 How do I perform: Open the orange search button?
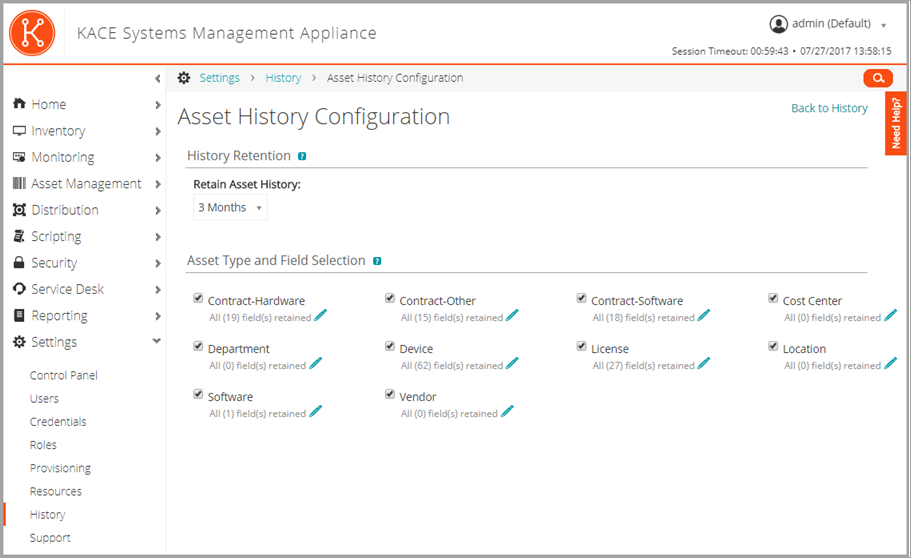877,78
